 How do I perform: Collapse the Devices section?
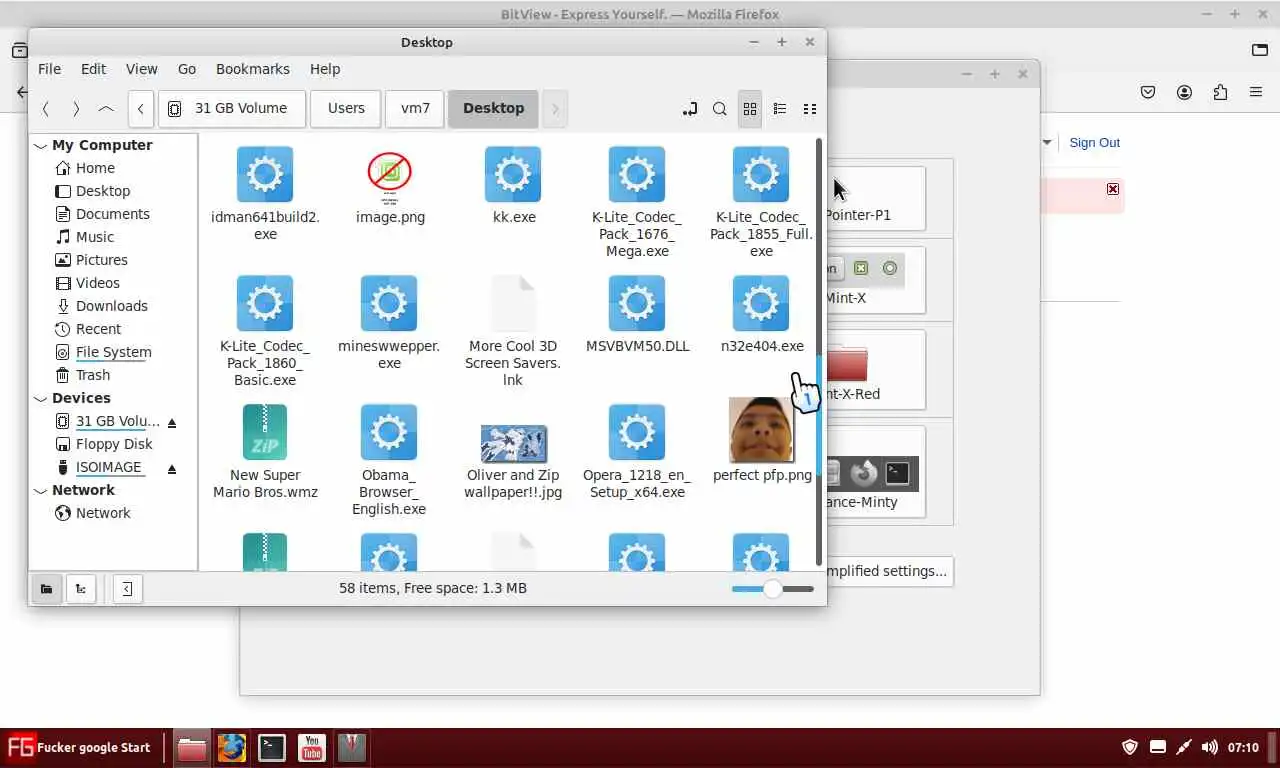(x=41, y=399)
